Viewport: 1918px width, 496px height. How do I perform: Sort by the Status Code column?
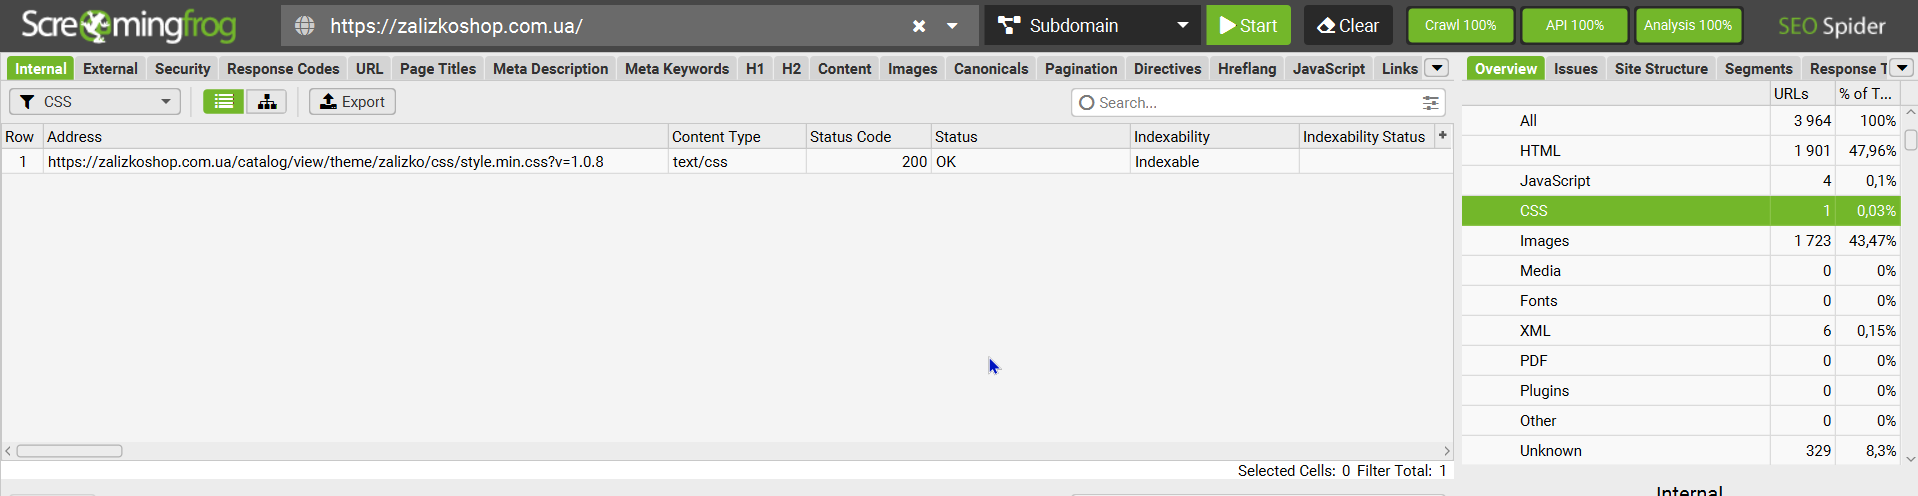pyautogui.click(x=868, y=136)
